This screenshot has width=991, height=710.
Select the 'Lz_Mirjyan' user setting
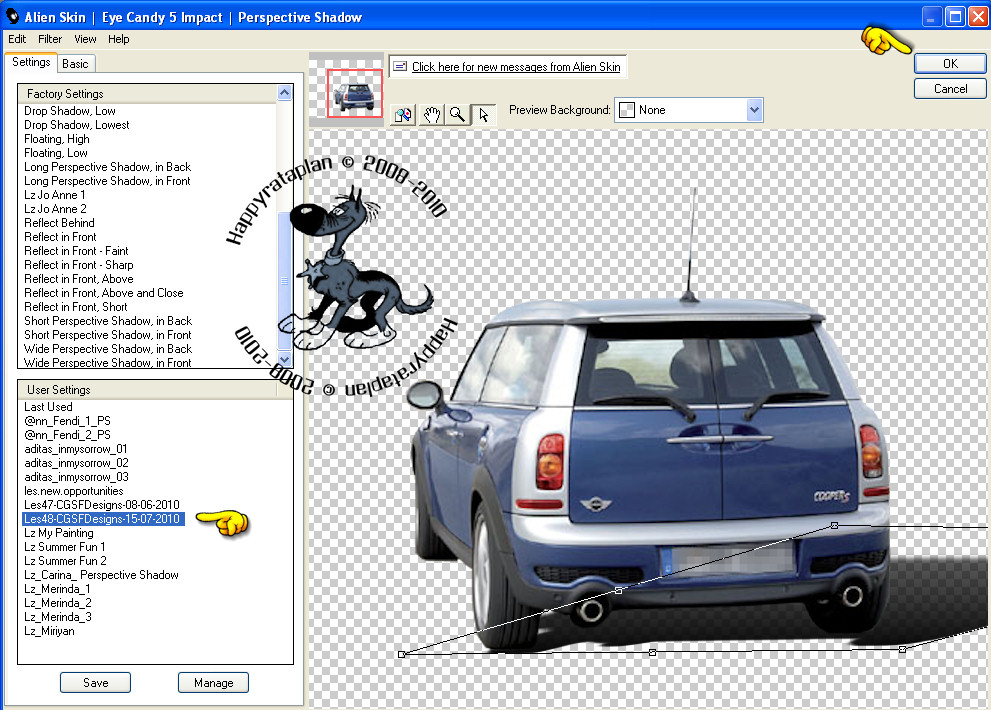49,631
